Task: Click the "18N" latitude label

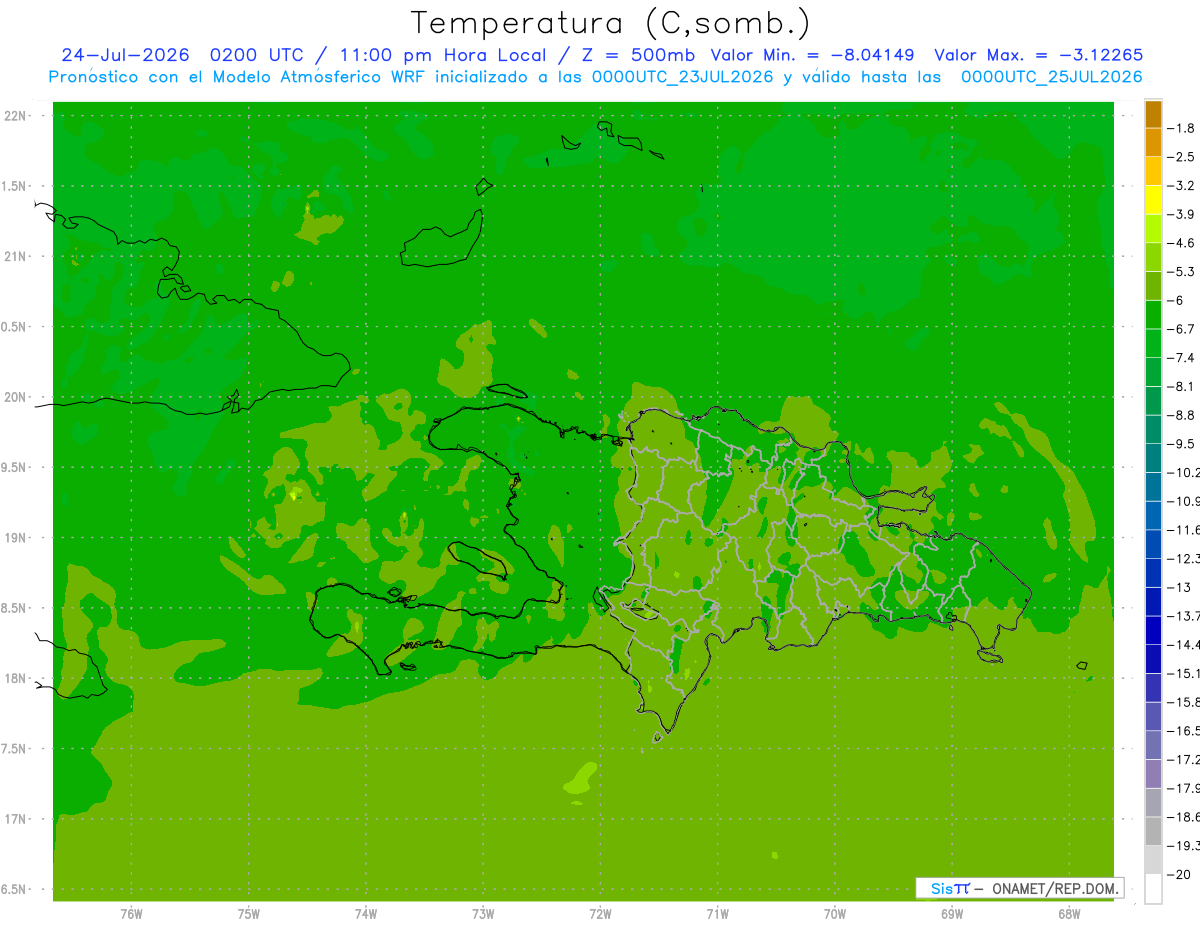Action: click(15, 679)
